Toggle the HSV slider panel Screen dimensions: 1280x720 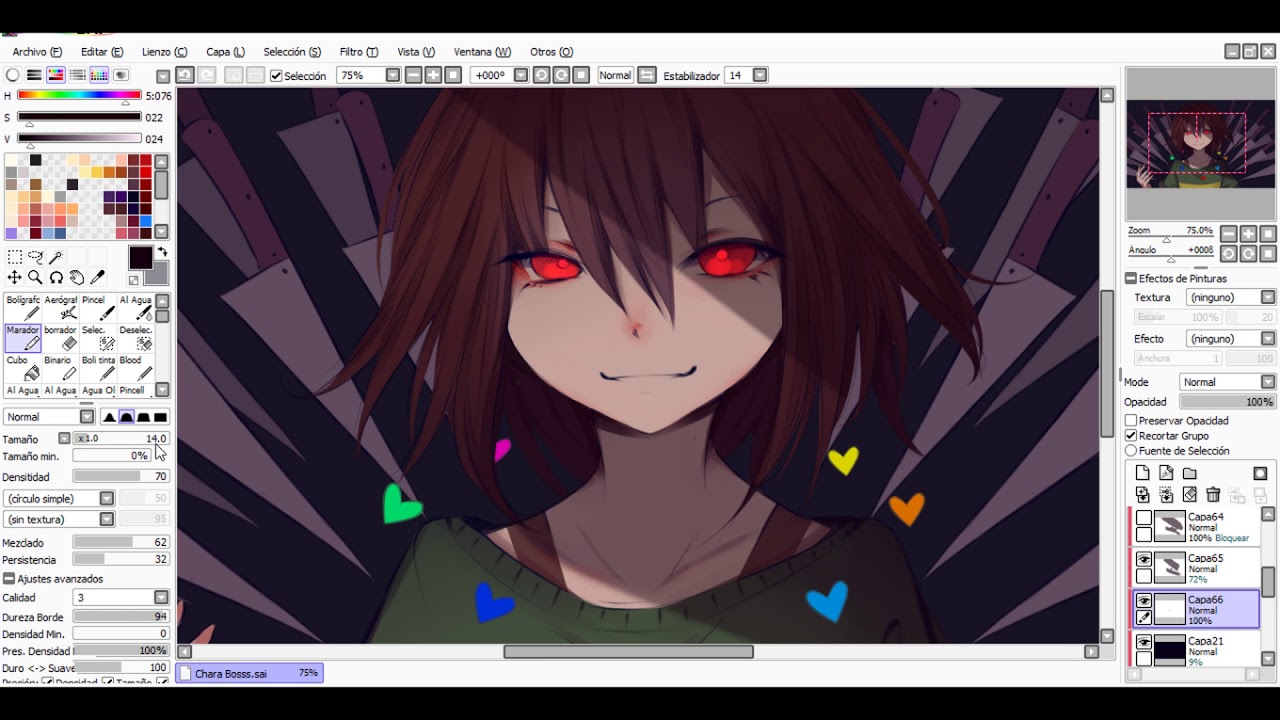[x=55, y=75]
